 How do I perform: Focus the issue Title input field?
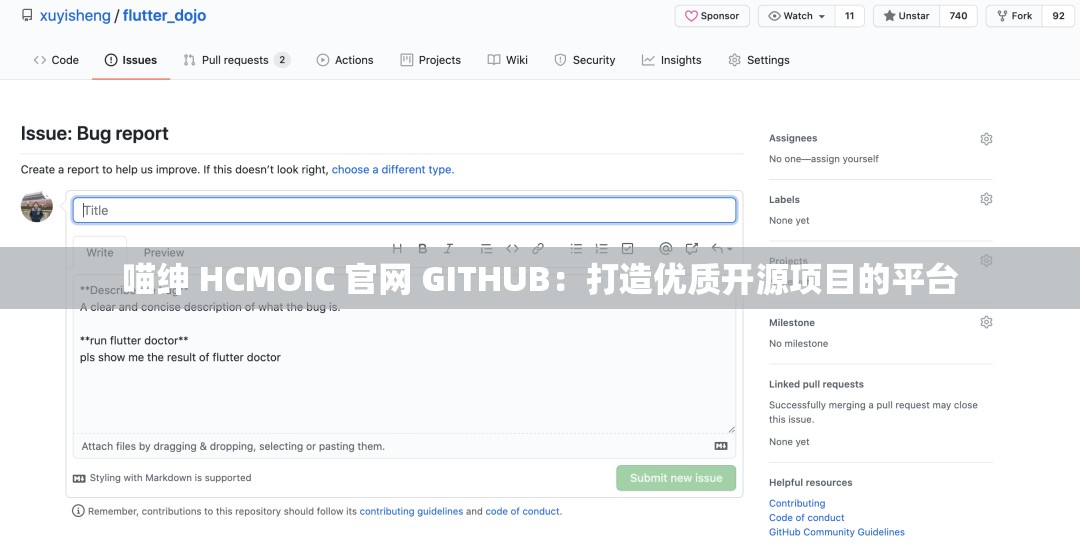click(404, 210)
